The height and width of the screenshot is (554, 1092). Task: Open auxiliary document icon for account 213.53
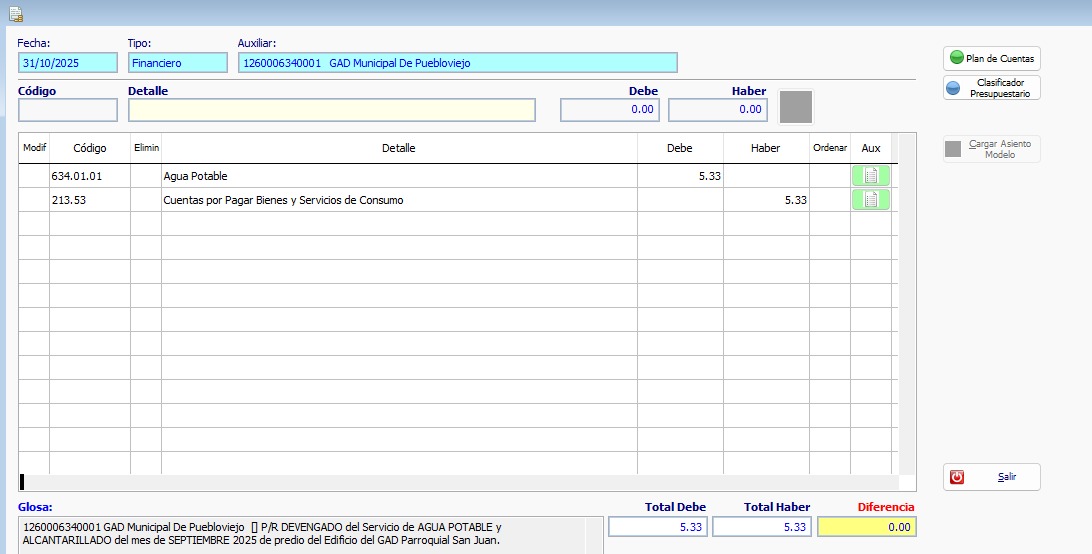click(871, 200)
